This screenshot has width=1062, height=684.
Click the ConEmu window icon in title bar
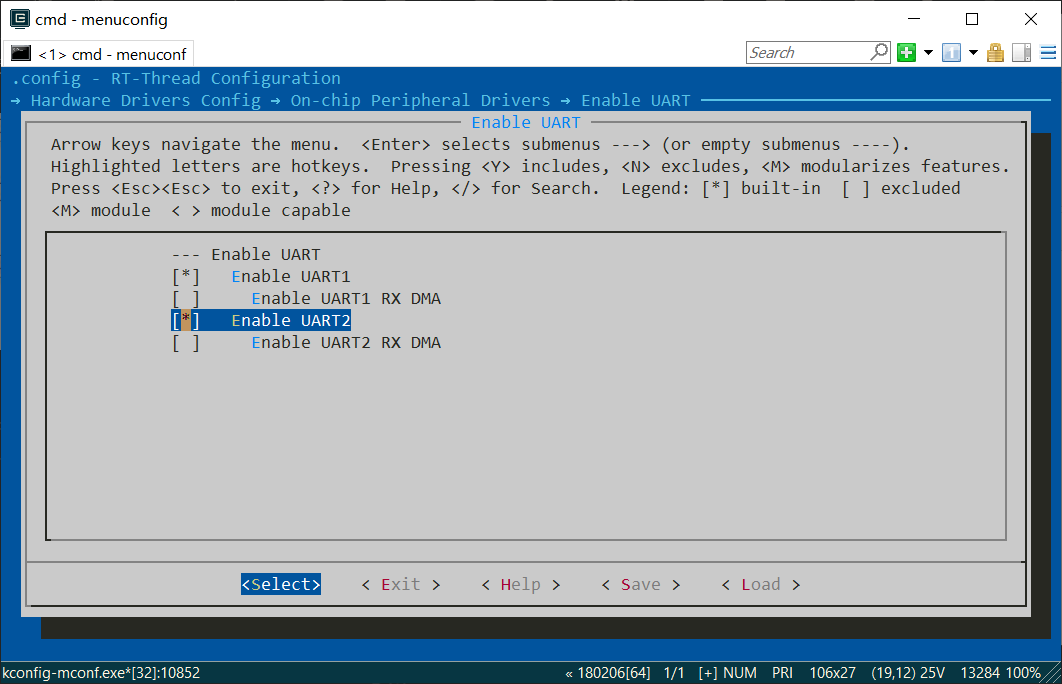[x=20, y=19]
